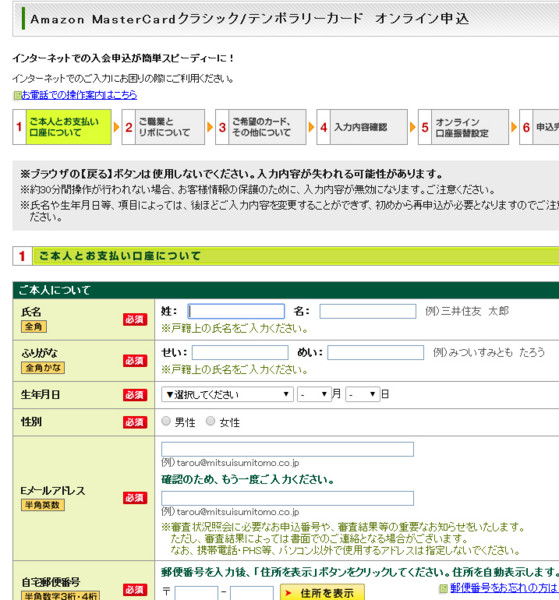
Task: Focus the first email address field
Action: click(287, 449)
